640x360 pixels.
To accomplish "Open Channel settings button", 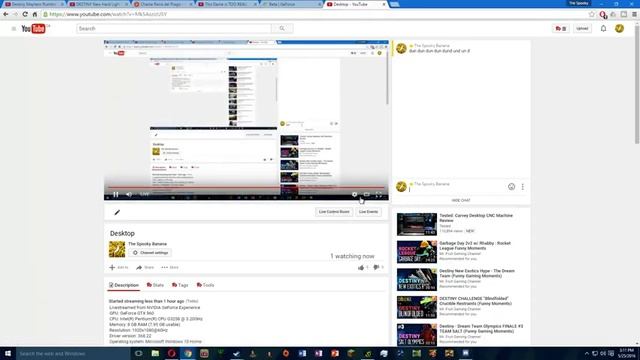I will 151,253.
